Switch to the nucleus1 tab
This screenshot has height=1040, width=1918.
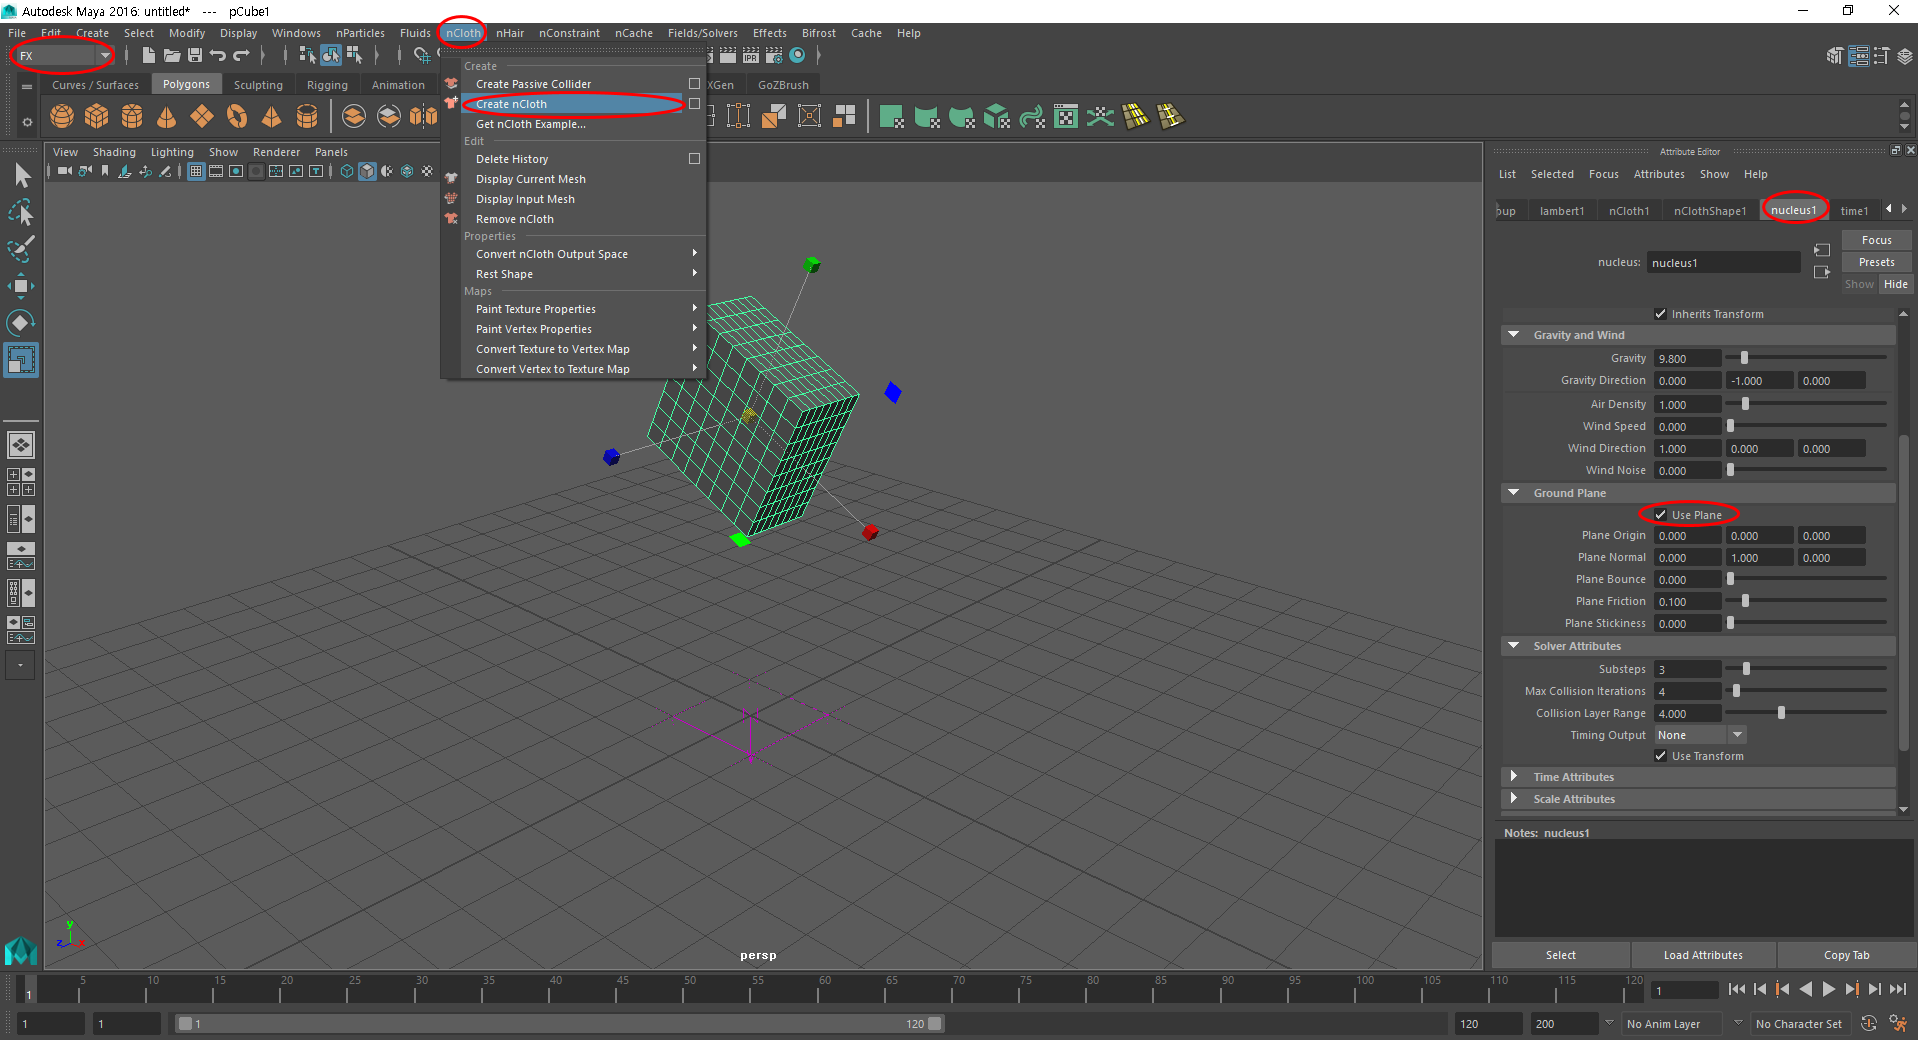[1793, 210]
